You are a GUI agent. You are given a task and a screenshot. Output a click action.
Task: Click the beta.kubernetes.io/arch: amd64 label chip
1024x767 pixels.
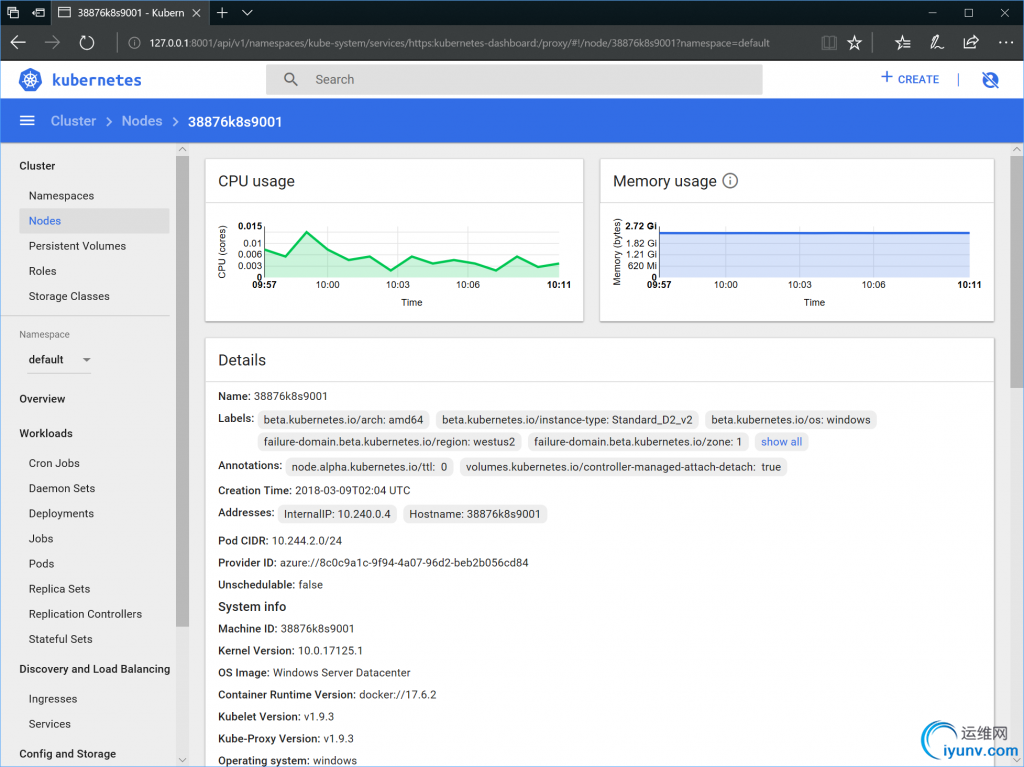[x=344, y=420]
